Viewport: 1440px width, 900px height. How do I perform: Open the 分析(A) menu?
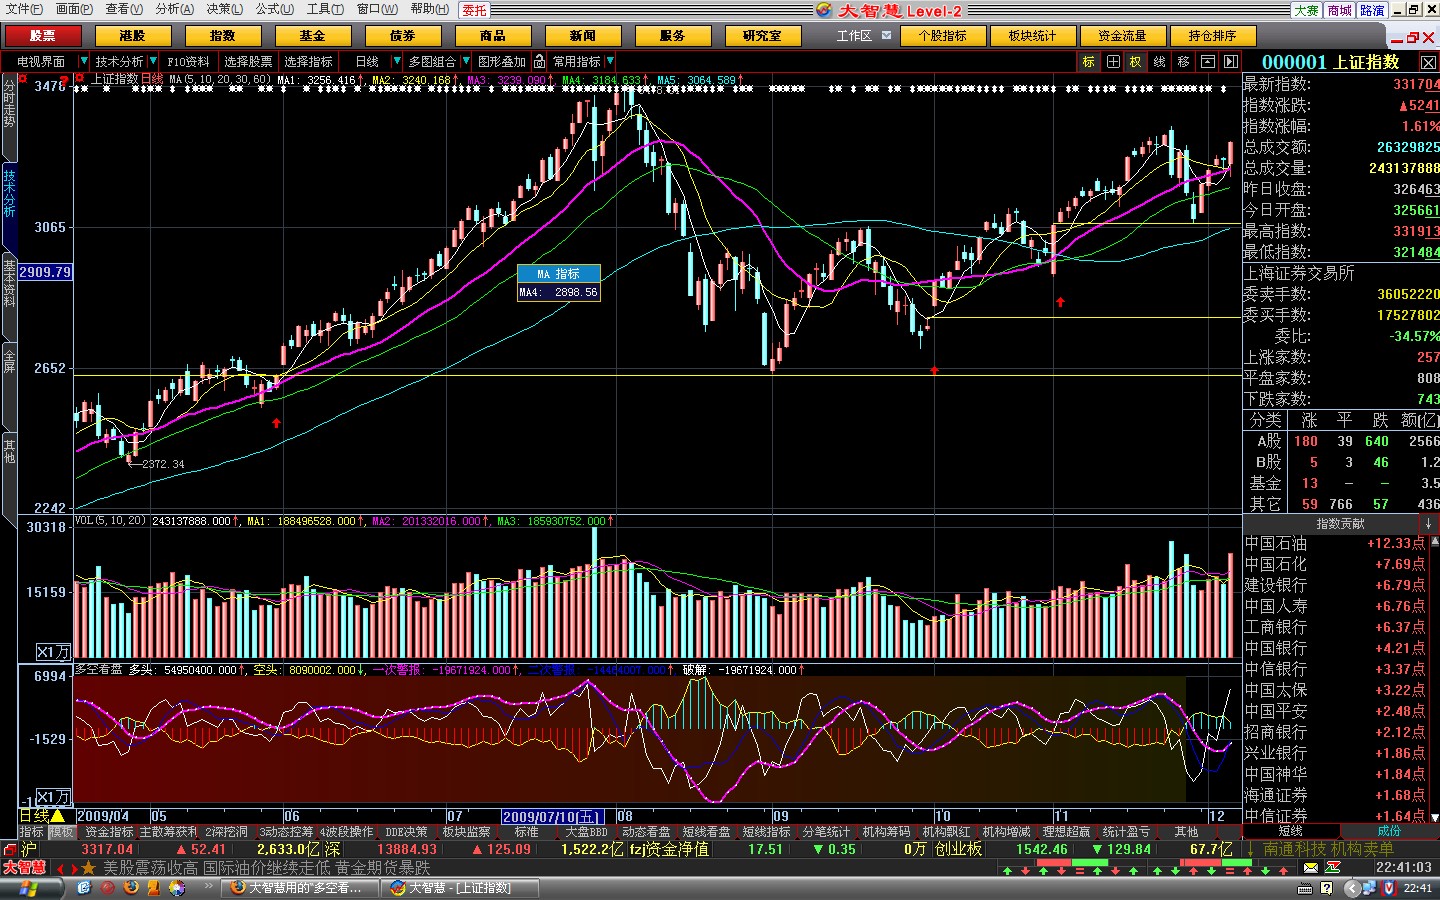pyautogui.click(x=174, y=9)
